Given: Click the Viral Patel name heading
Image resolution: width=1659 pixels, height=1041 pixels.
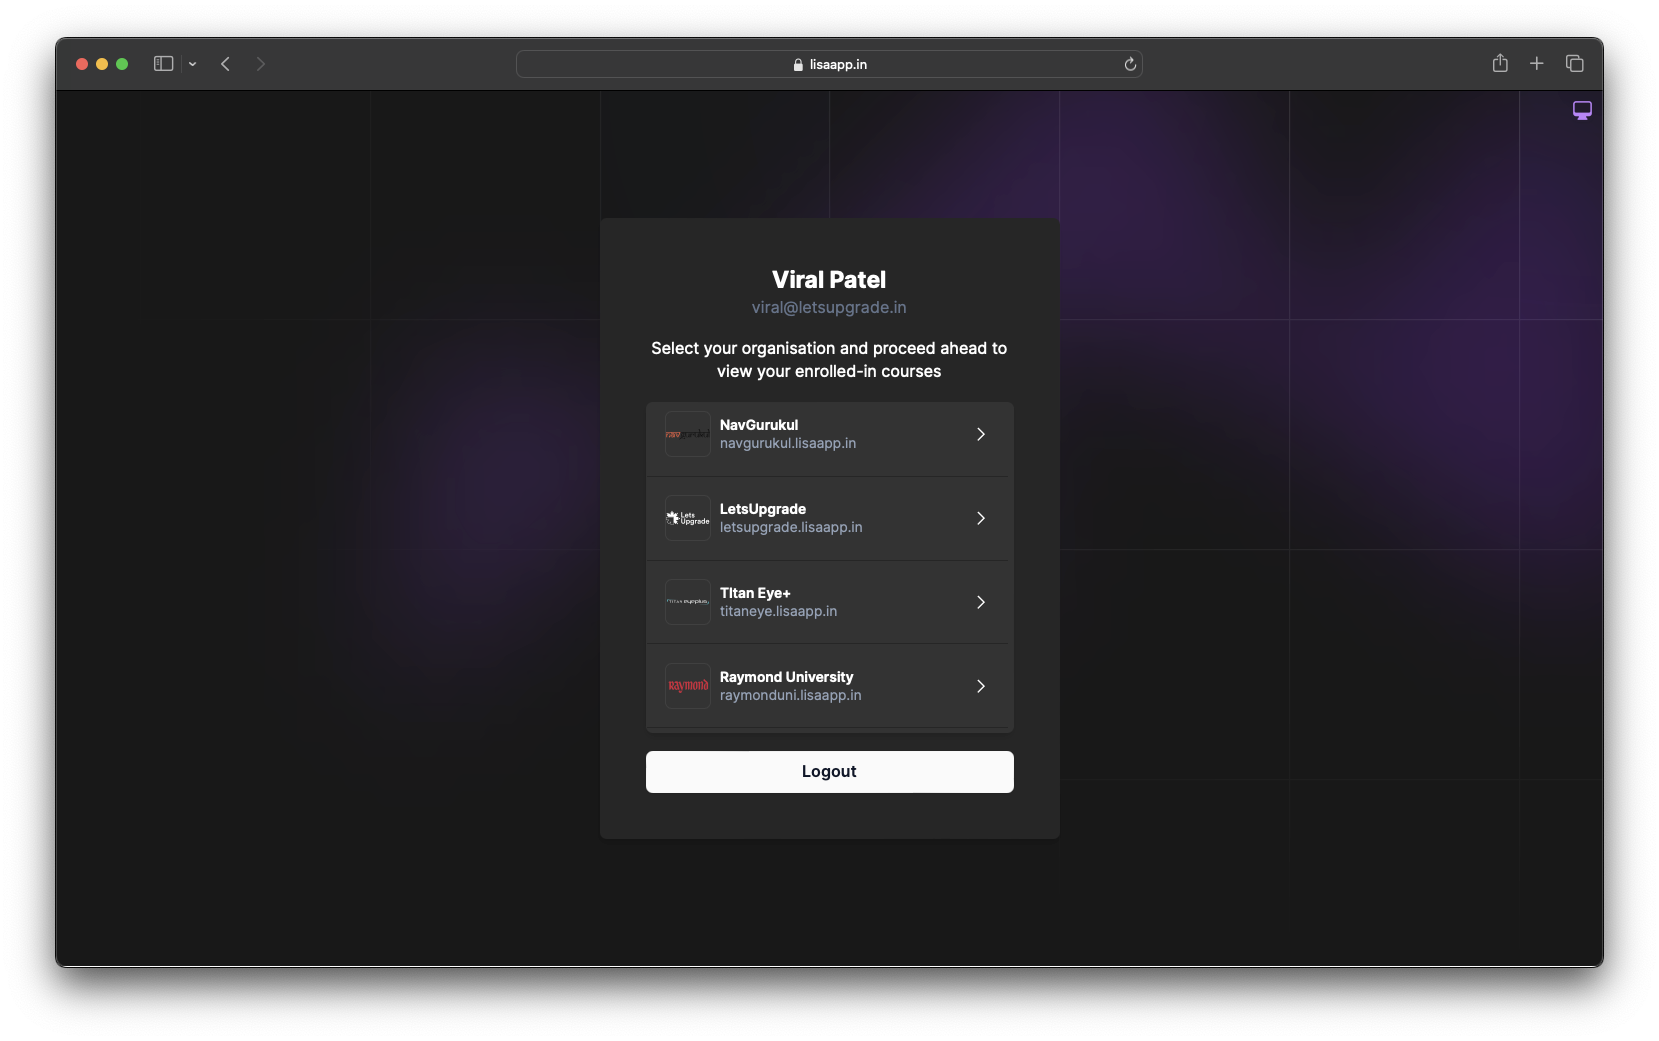Looking at the screenshot, I should [829, 280].
